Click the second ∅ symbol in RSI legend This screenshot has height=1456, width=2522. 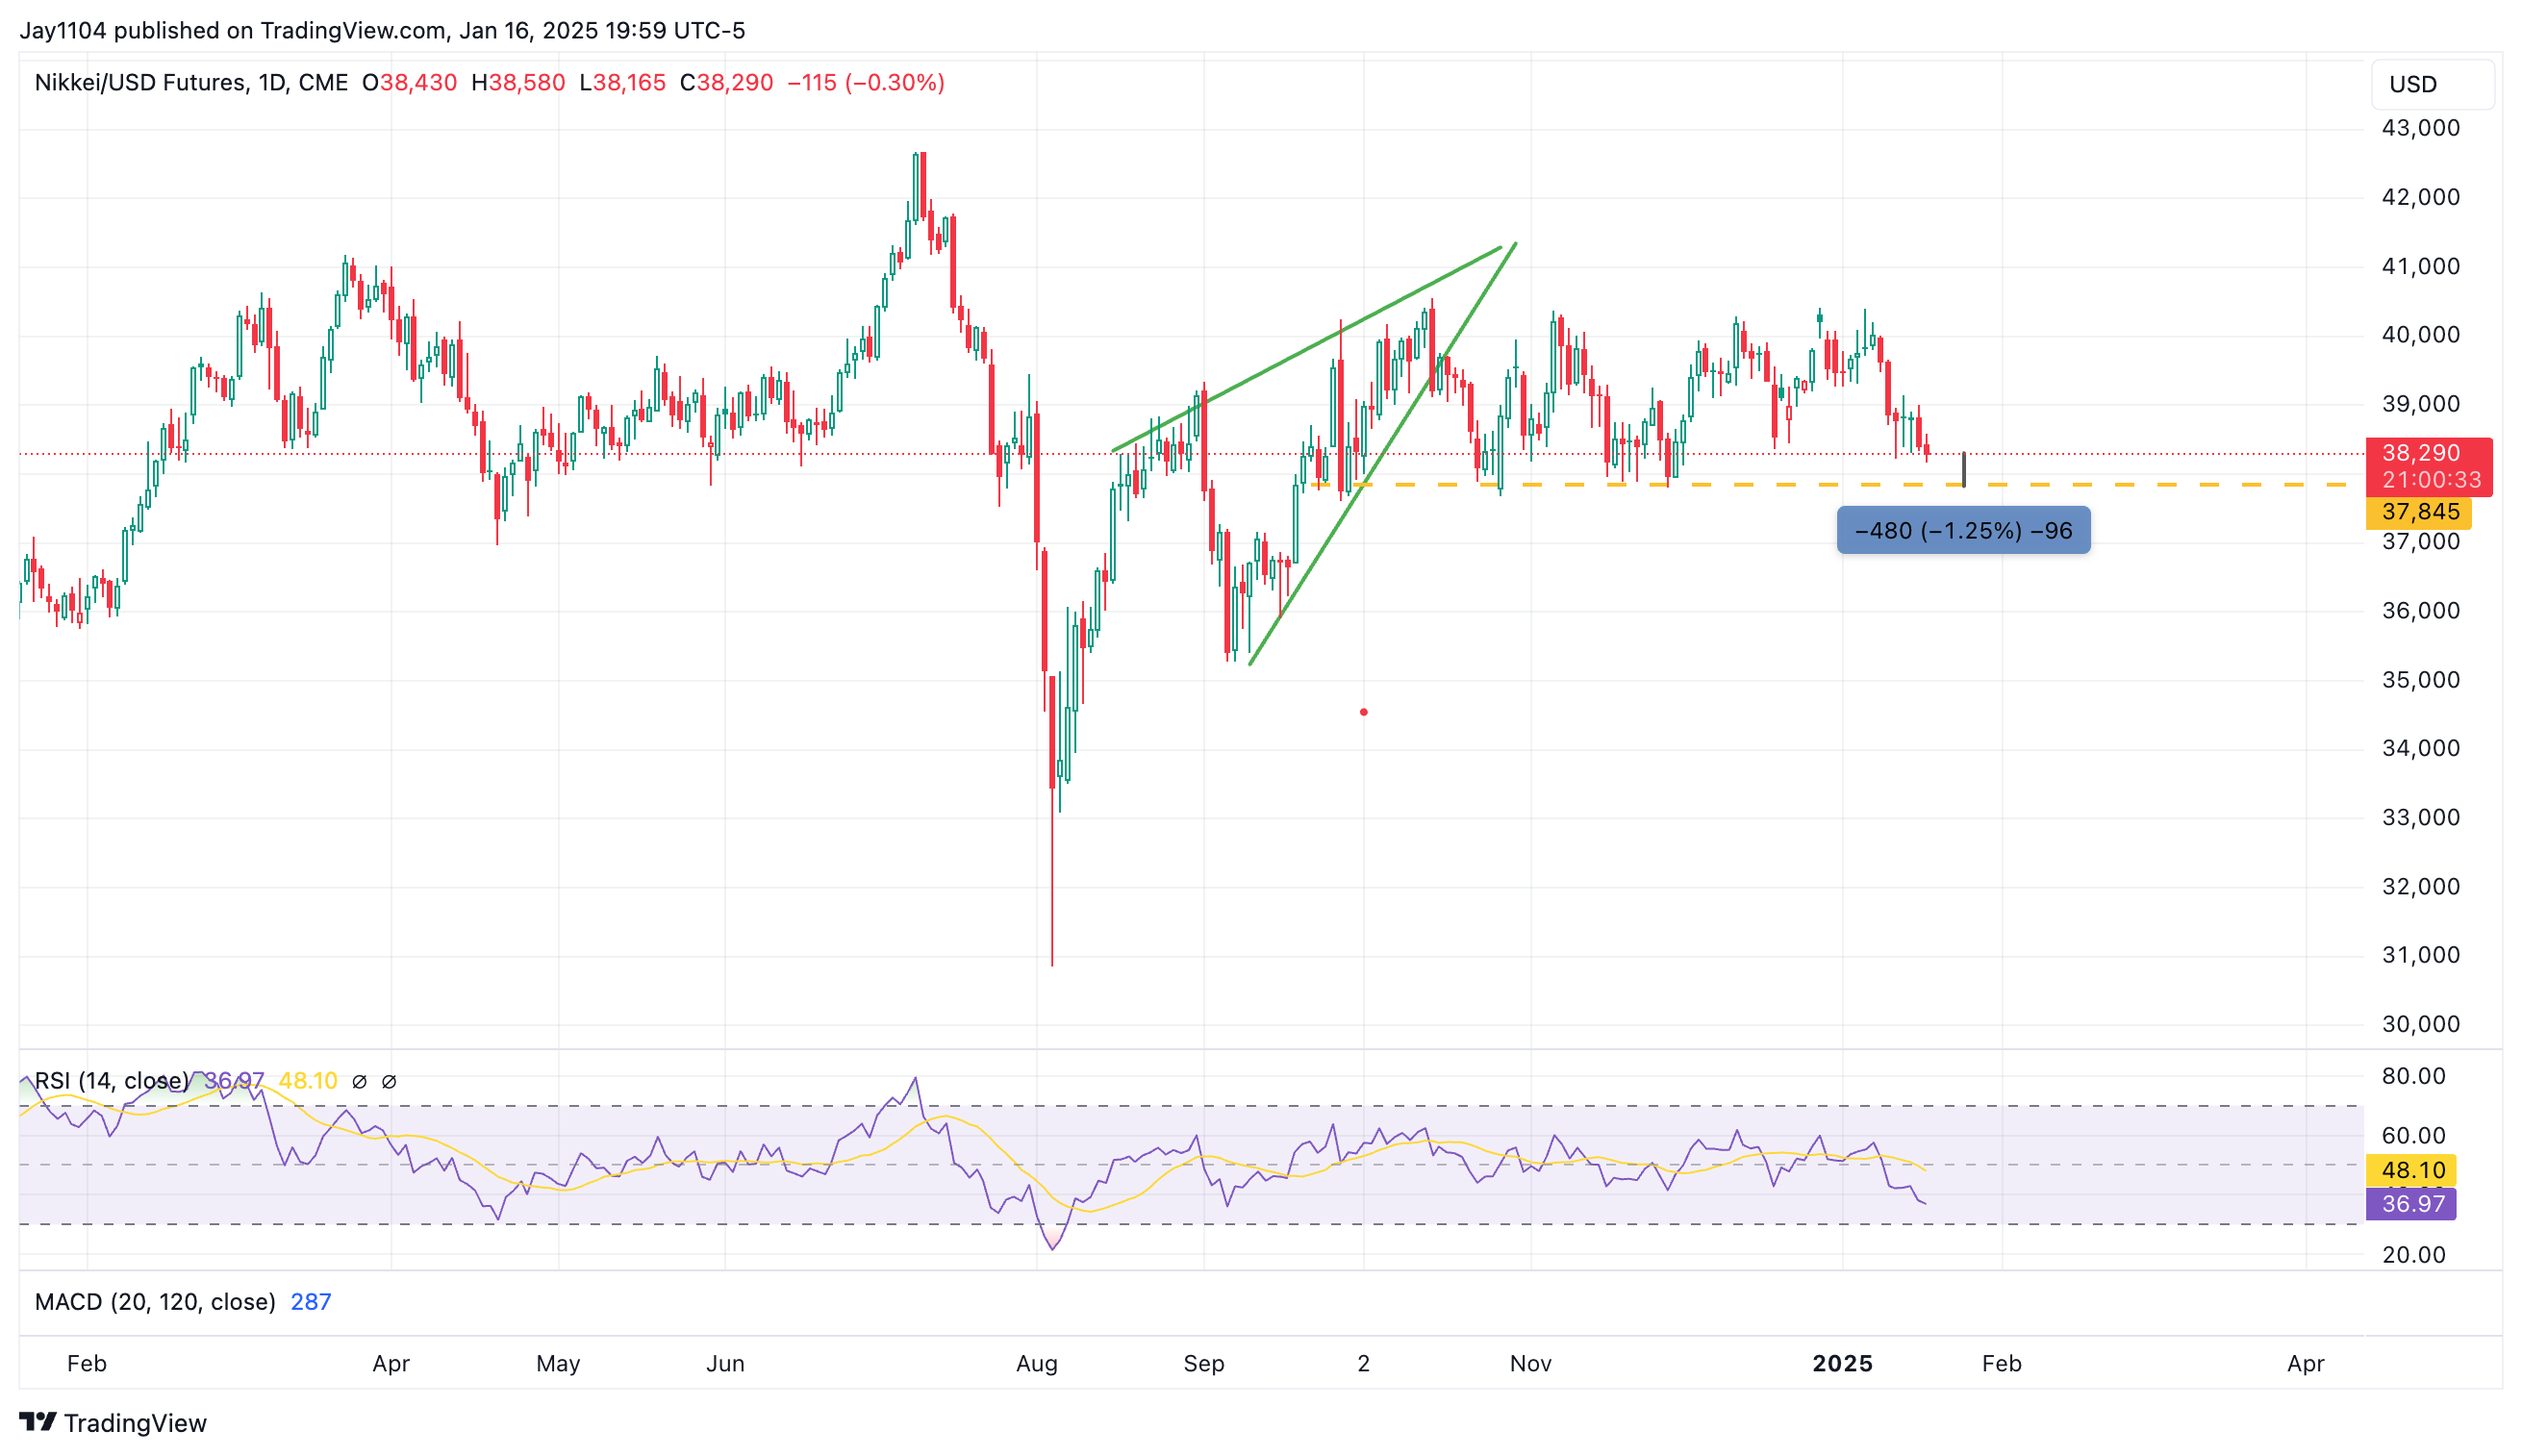tap(390, 1081)
